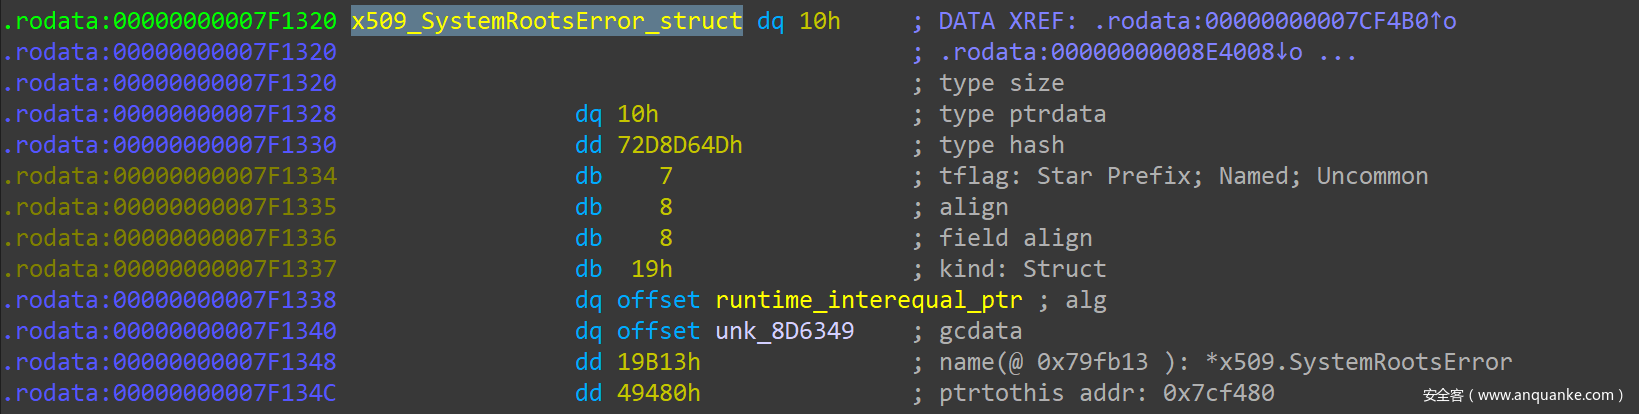
Task: Click the x509_SystemRootsError_struct label
Action: coord(546,21)
